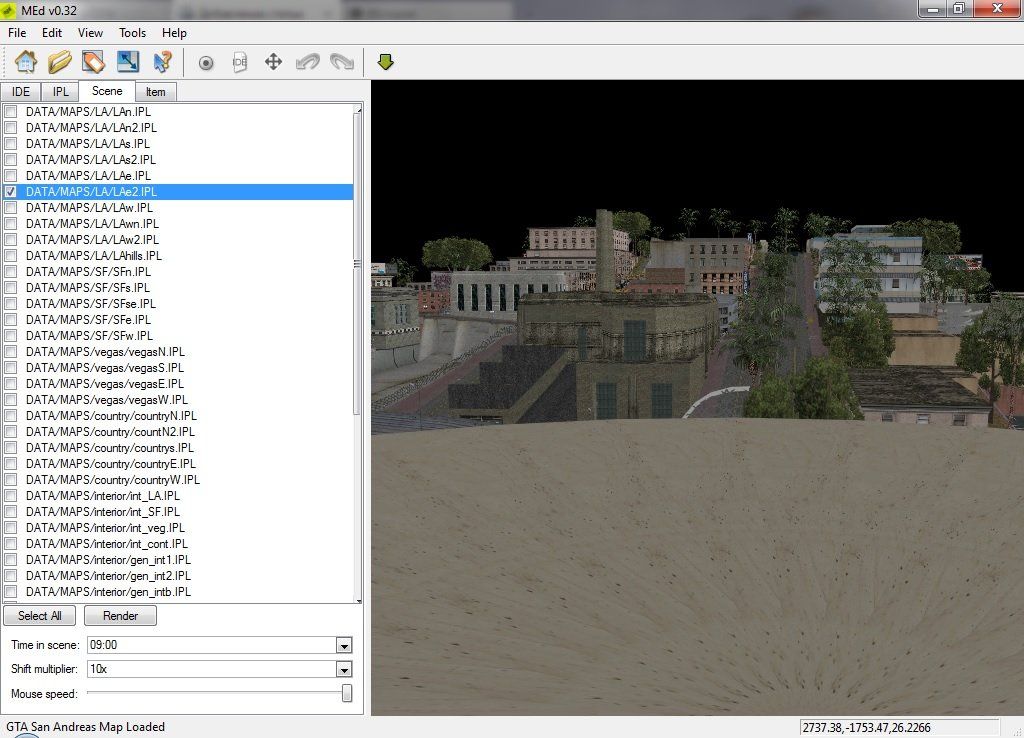1024x738 pixels.
Task: Check the LAw.IPL box
Action: click(11, 208)
